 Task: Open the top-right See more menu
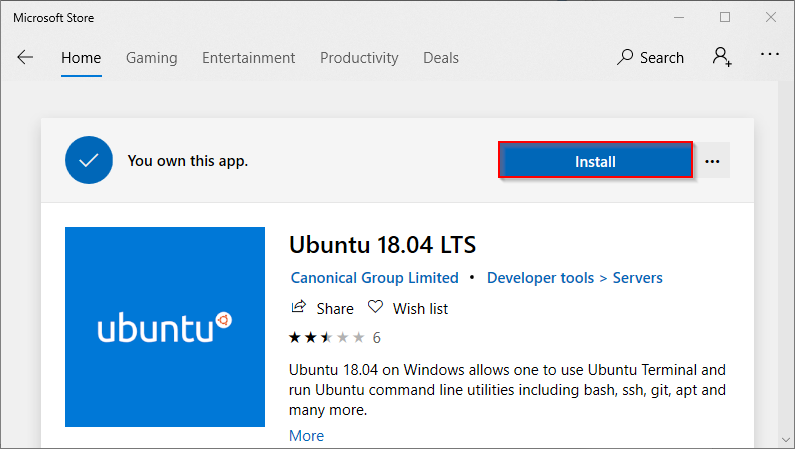[x=770, y=54]
